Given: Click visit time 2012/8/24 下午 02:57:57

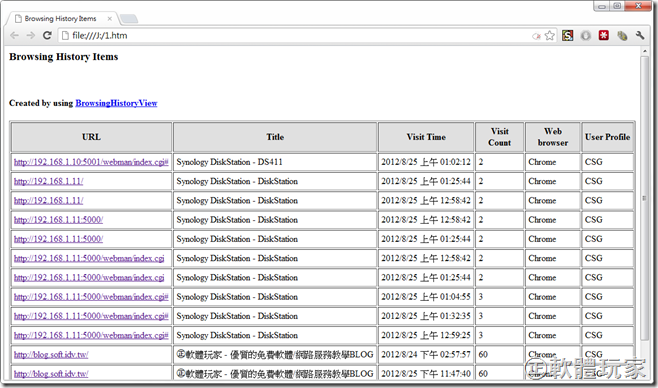Looking at the screenshot, I should pos(426,355).
